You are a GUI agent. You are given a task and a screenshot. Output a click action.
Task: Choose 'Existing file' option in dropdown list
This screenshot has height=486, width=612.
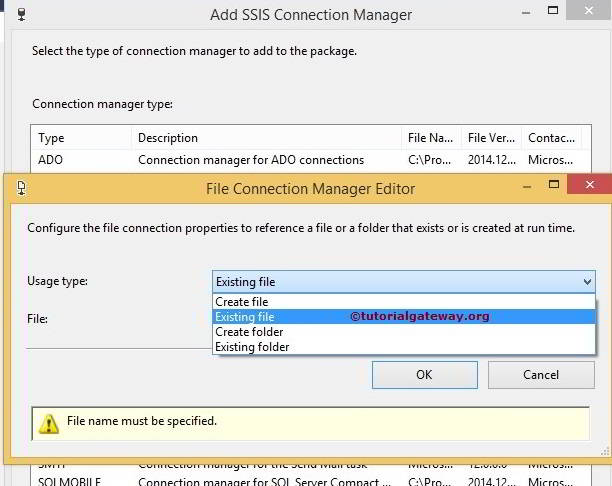click(404, 317)
